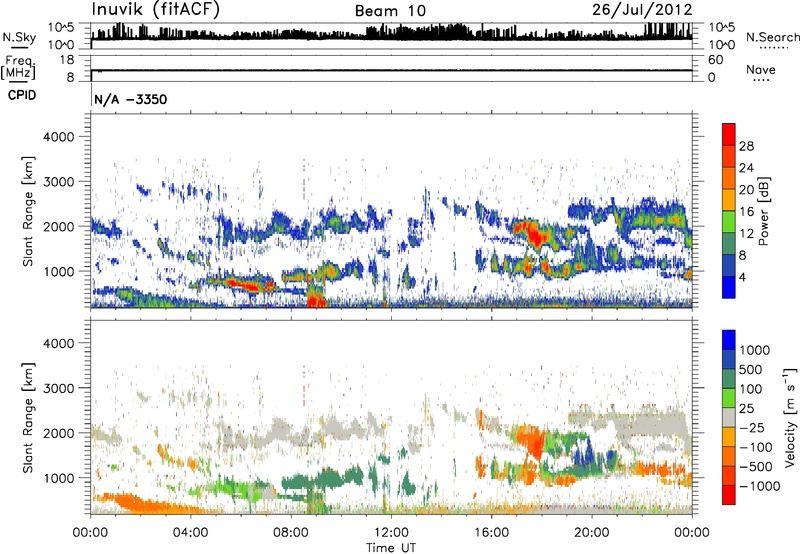Screen dimensions: 800x554
Task: Click the "Inuvik (fitACF)" title text
Action: coord(156,9)
